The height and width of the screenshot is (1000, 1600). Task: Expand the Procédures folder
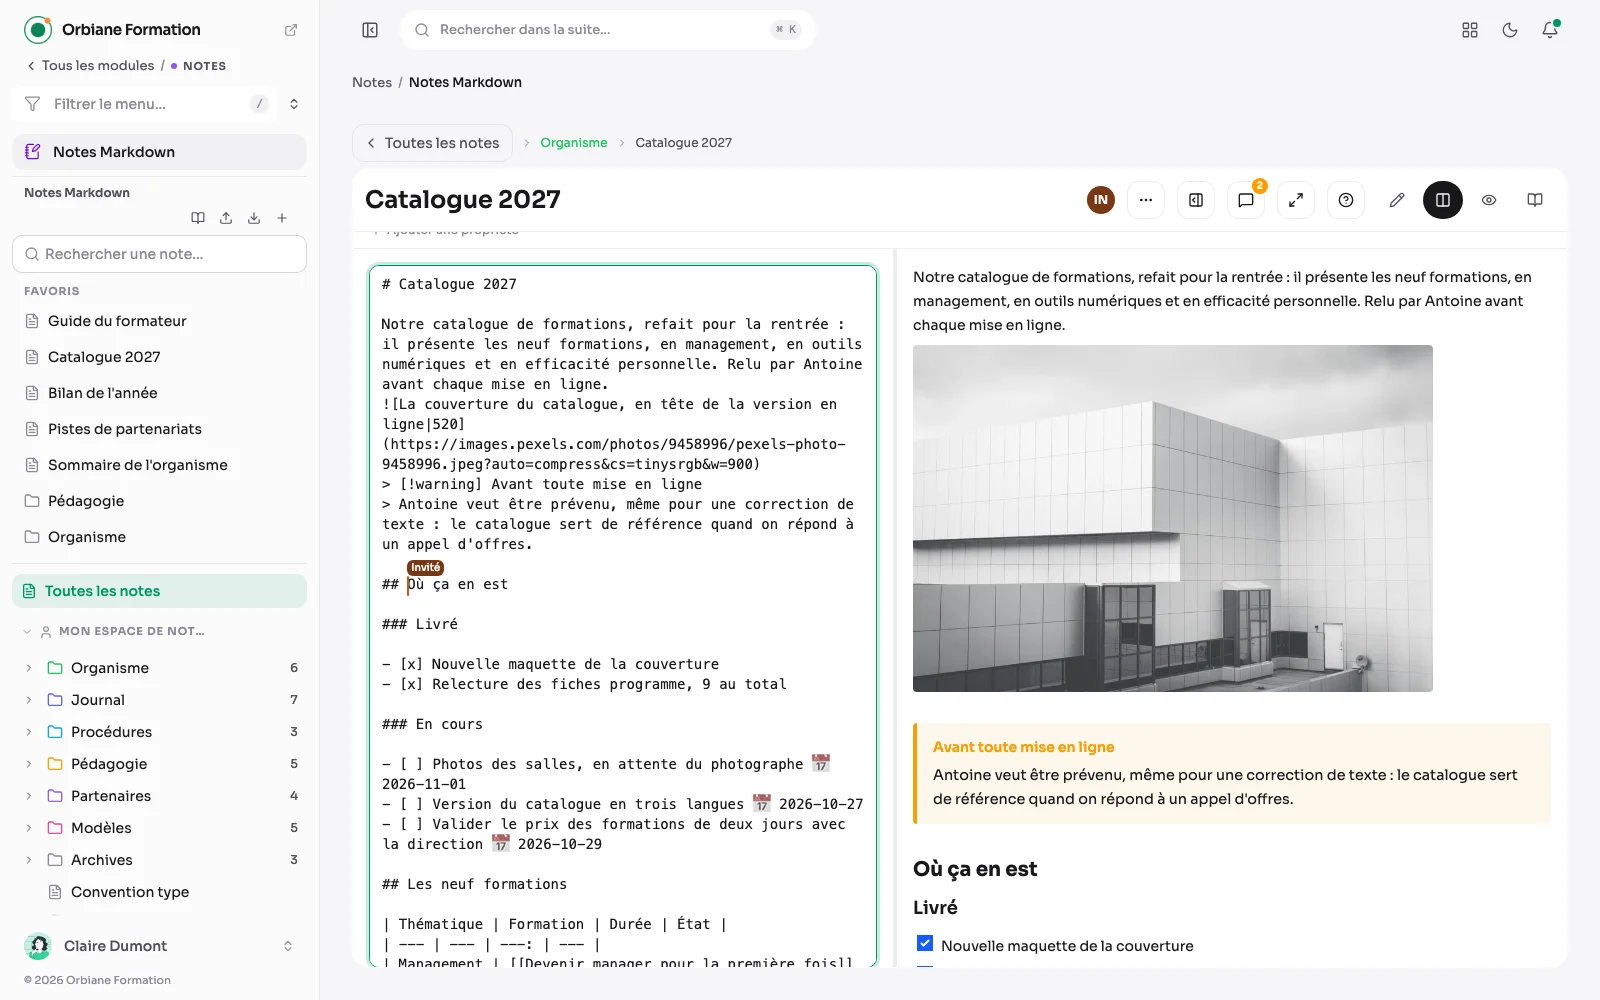[28, 732]
